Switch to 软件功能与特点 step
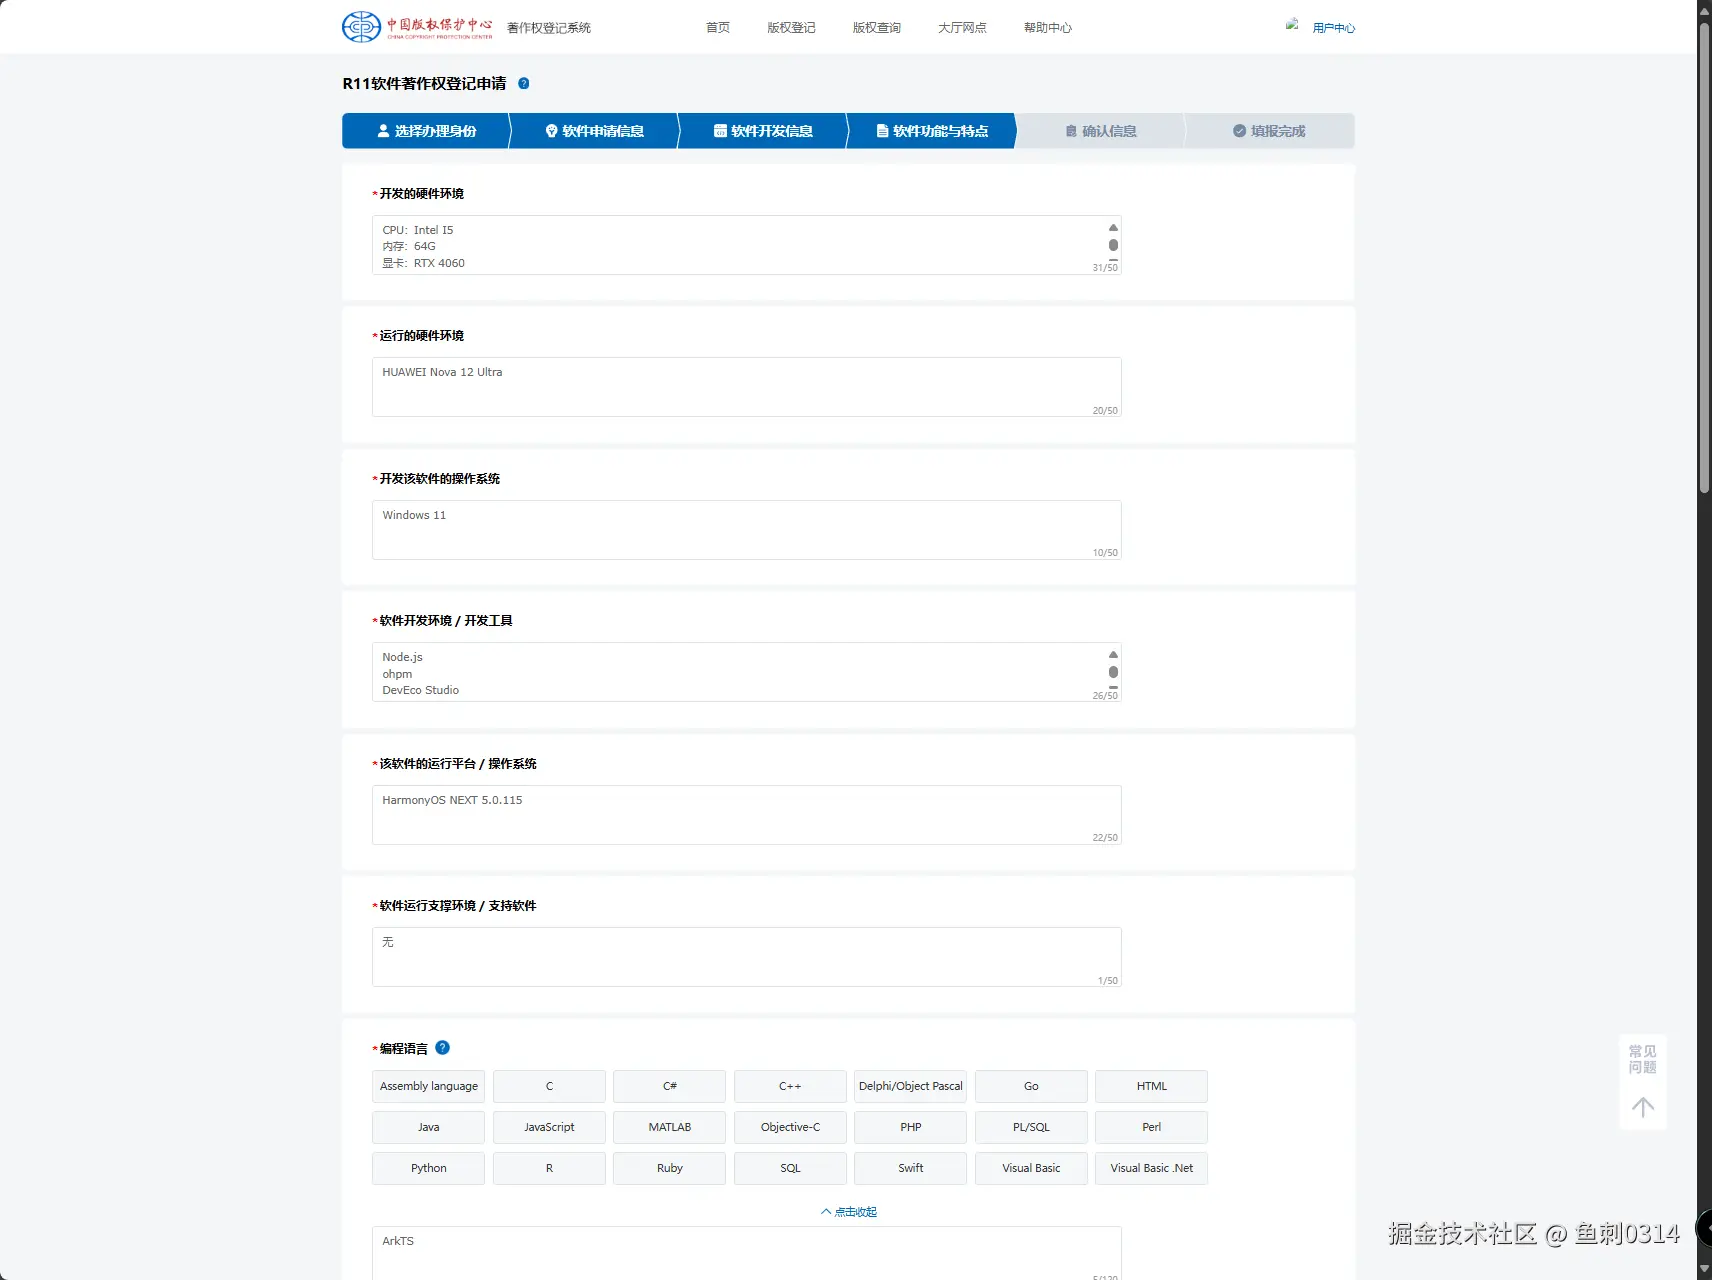 (932, 131)
